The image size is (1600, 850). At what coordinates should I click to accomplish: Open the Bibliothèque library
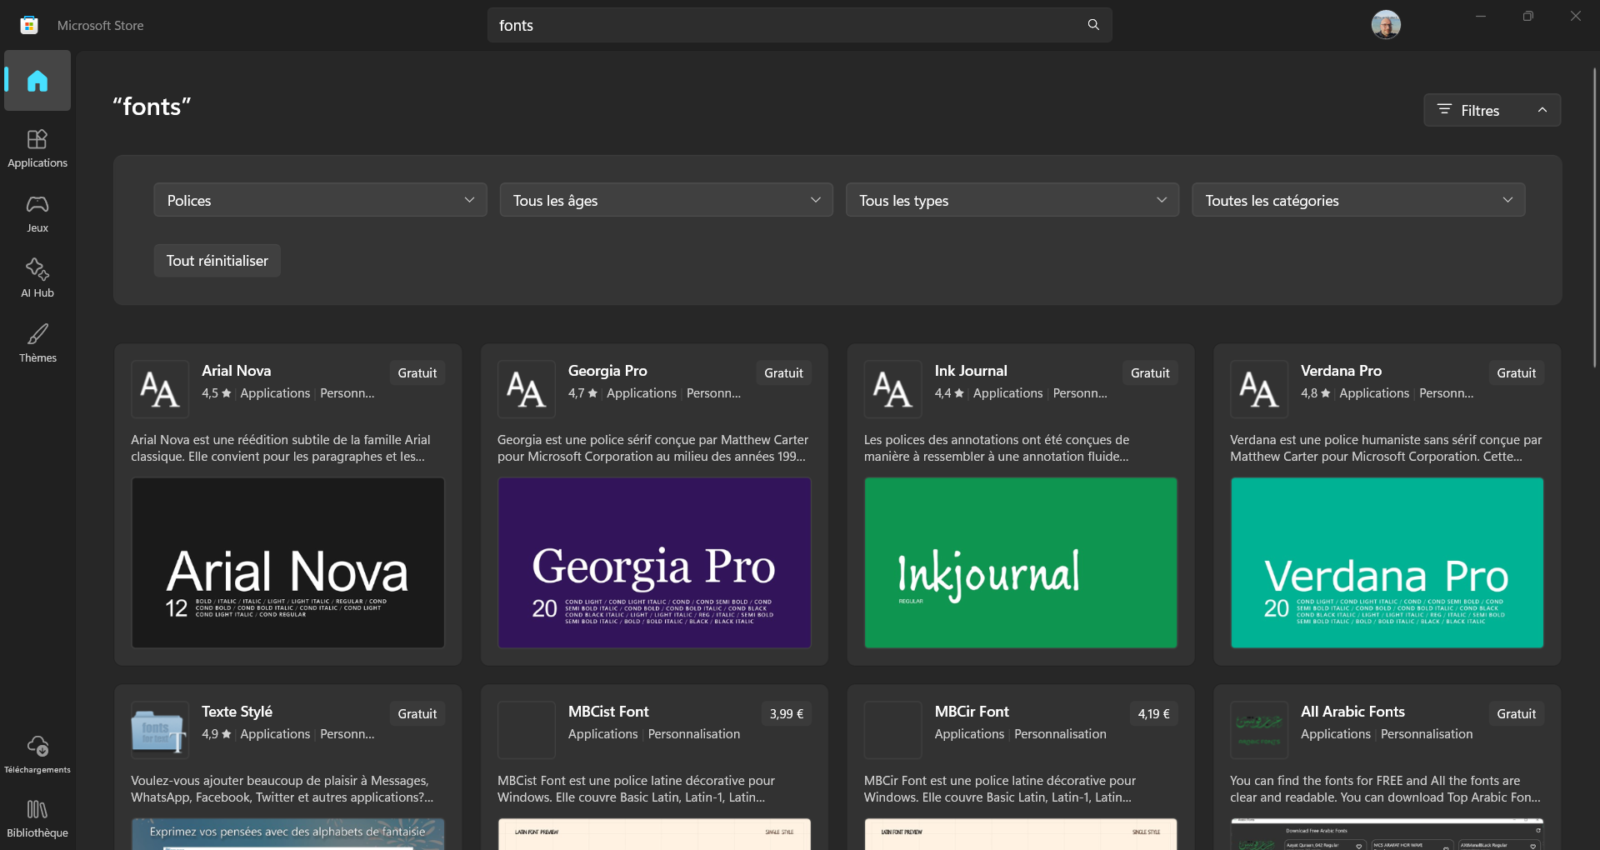coord(37,818)
